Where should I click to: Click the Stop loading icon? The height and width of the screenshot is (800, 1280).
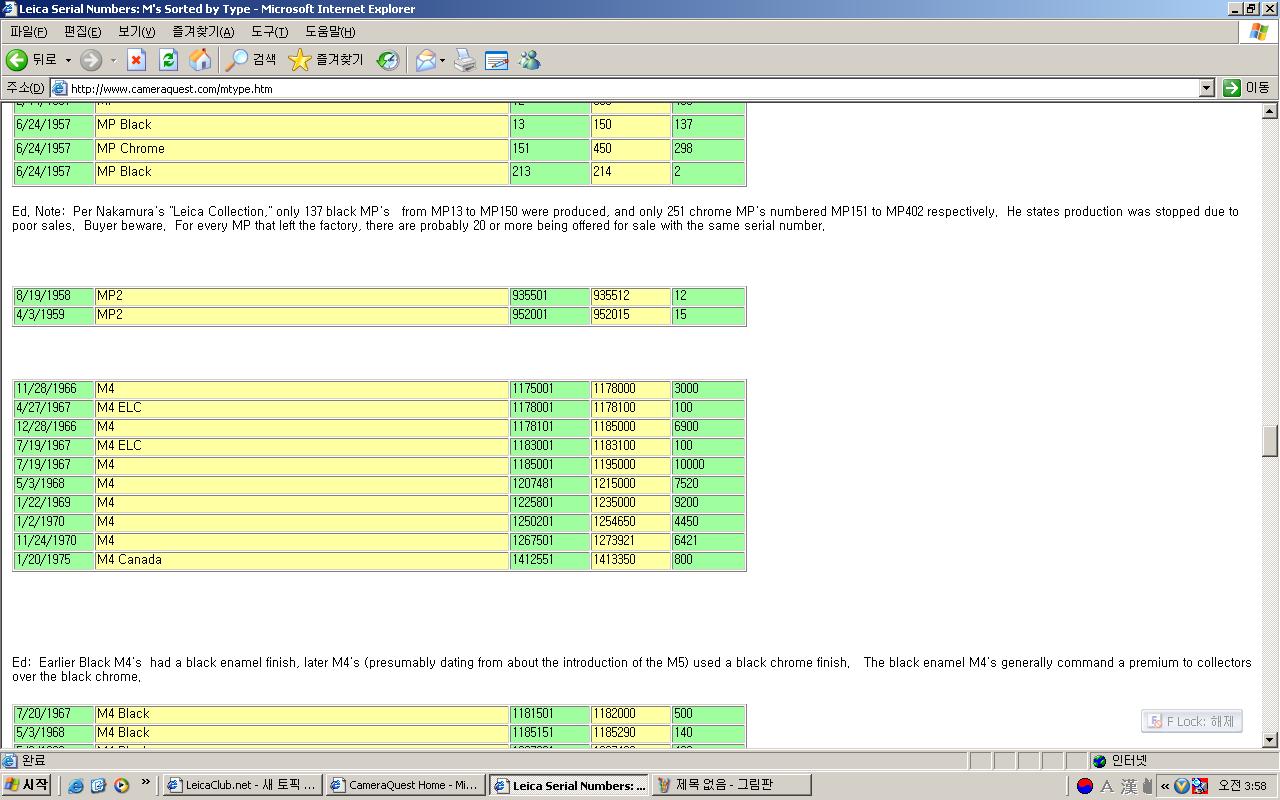coord(136,60)
